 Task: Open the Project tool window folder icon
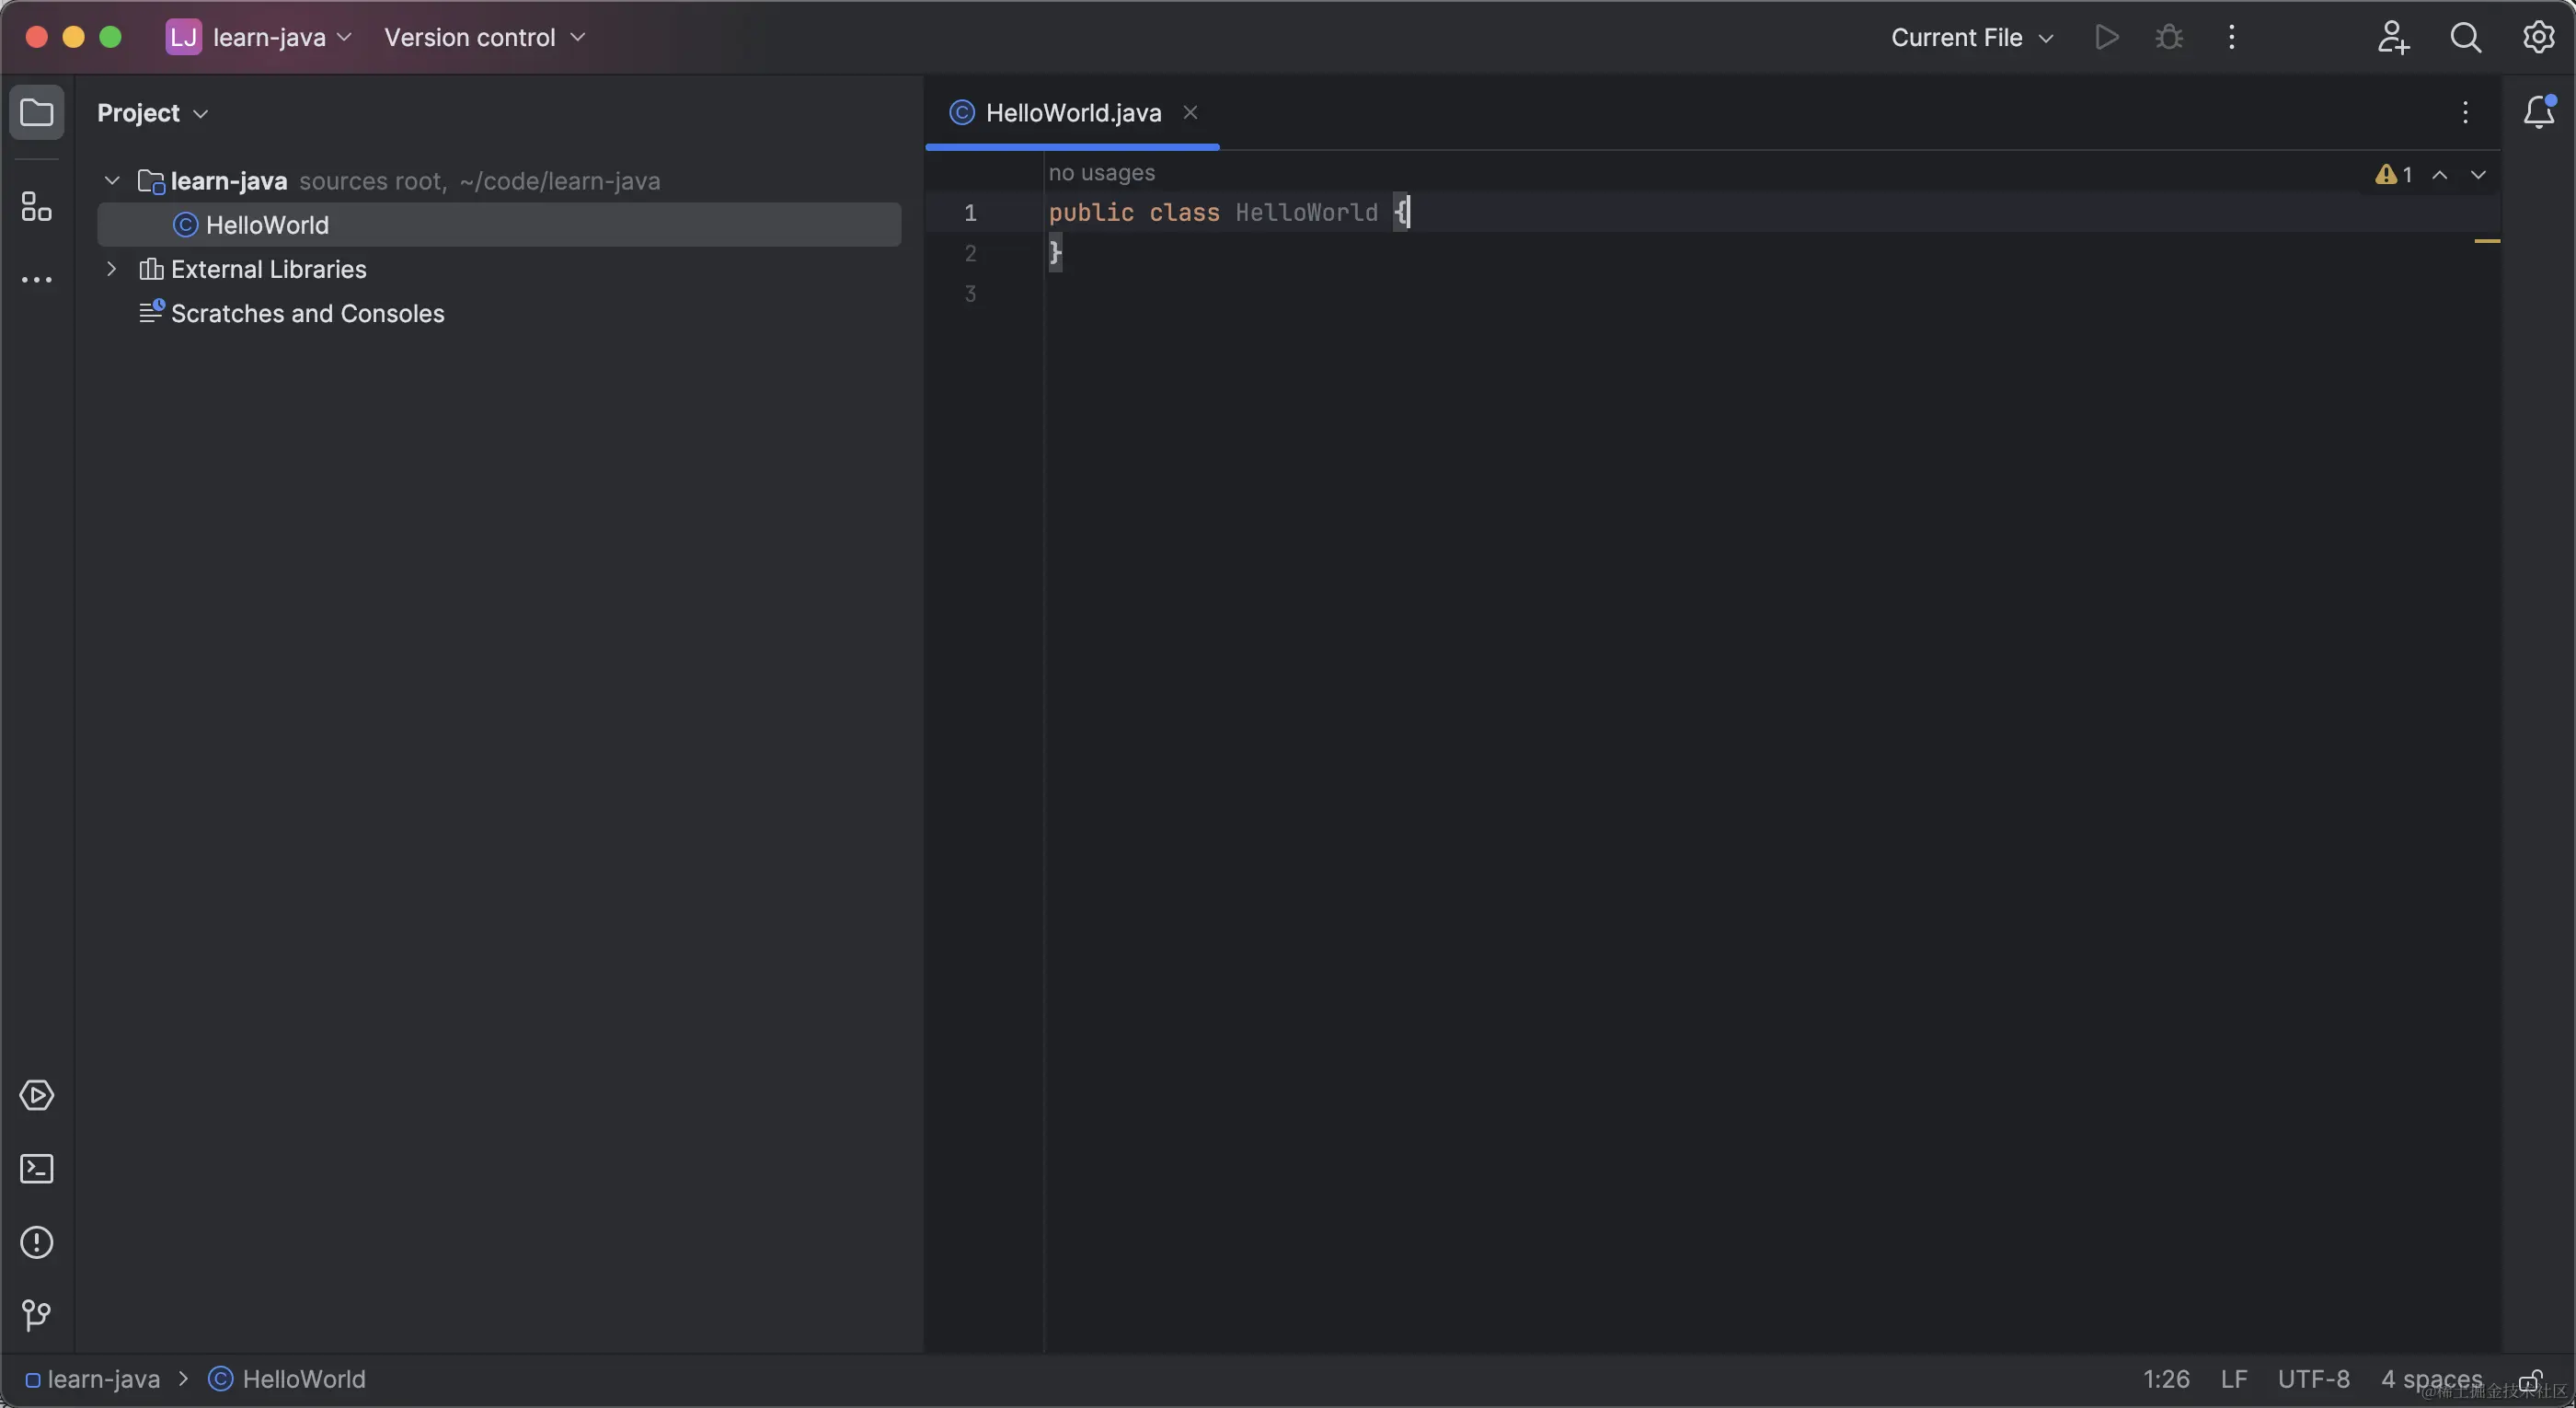coord(36,112)
